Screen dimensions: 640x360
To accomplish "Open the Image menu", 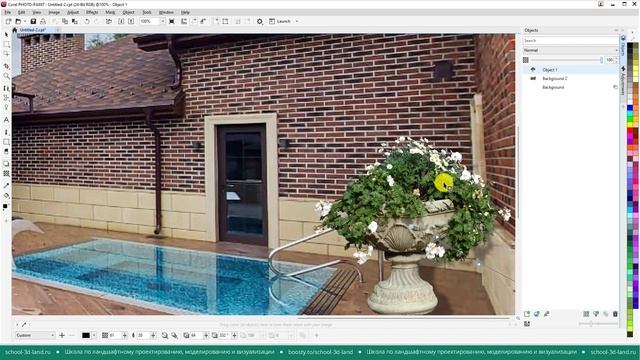I will (54, 13).
